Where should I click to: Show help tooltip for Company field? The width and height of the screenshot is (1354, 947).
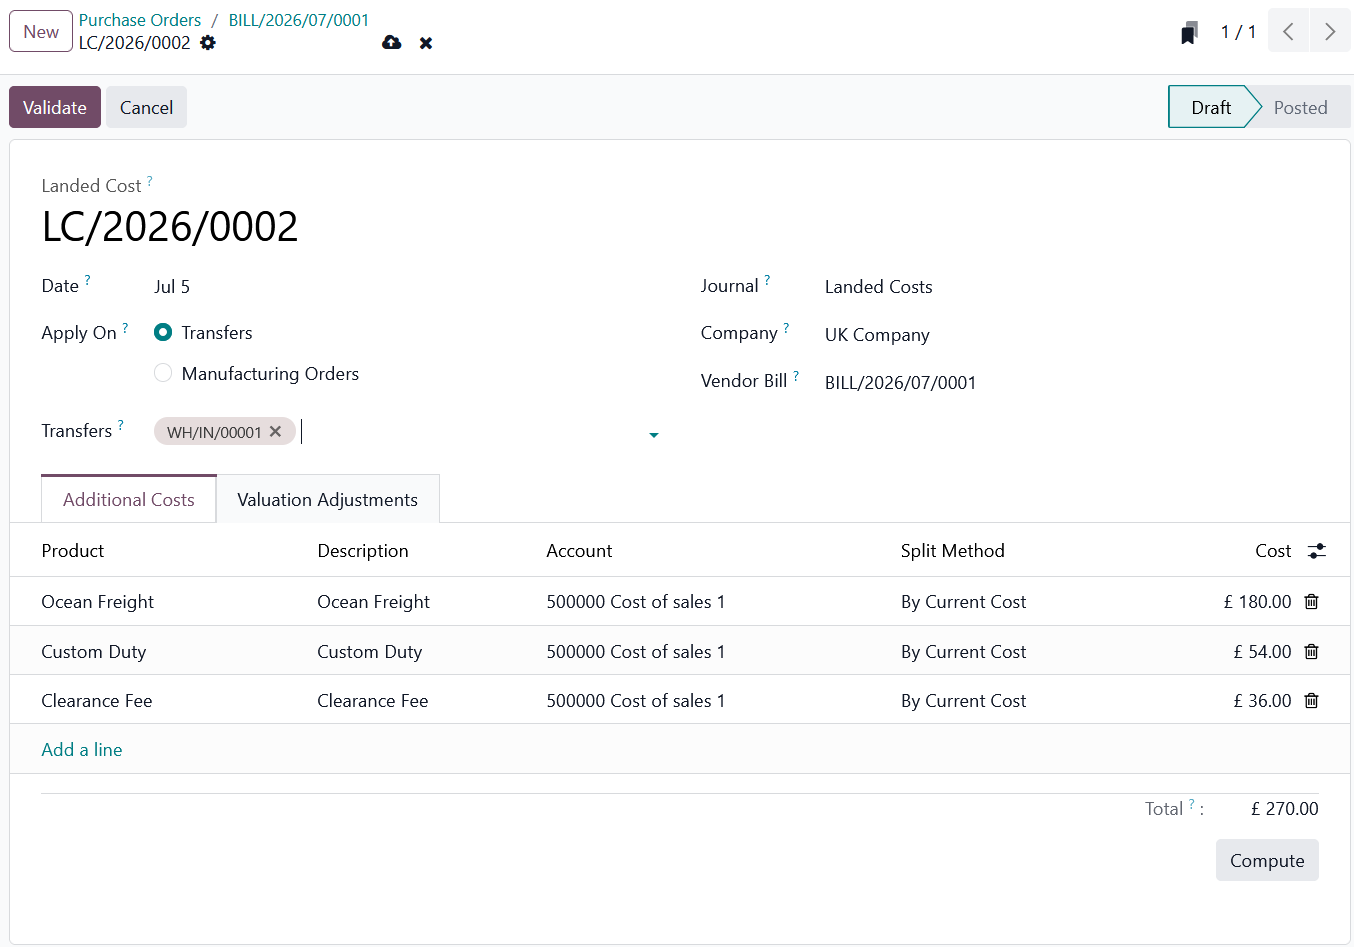(786, 328)
